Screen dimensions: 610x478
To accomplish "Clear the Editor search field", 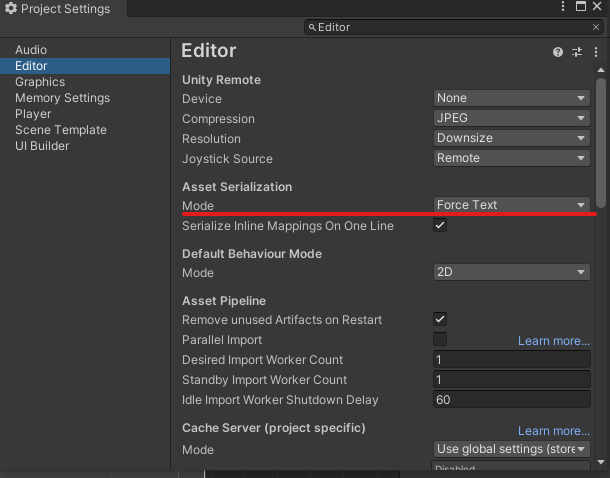I will tap(596, 27).
